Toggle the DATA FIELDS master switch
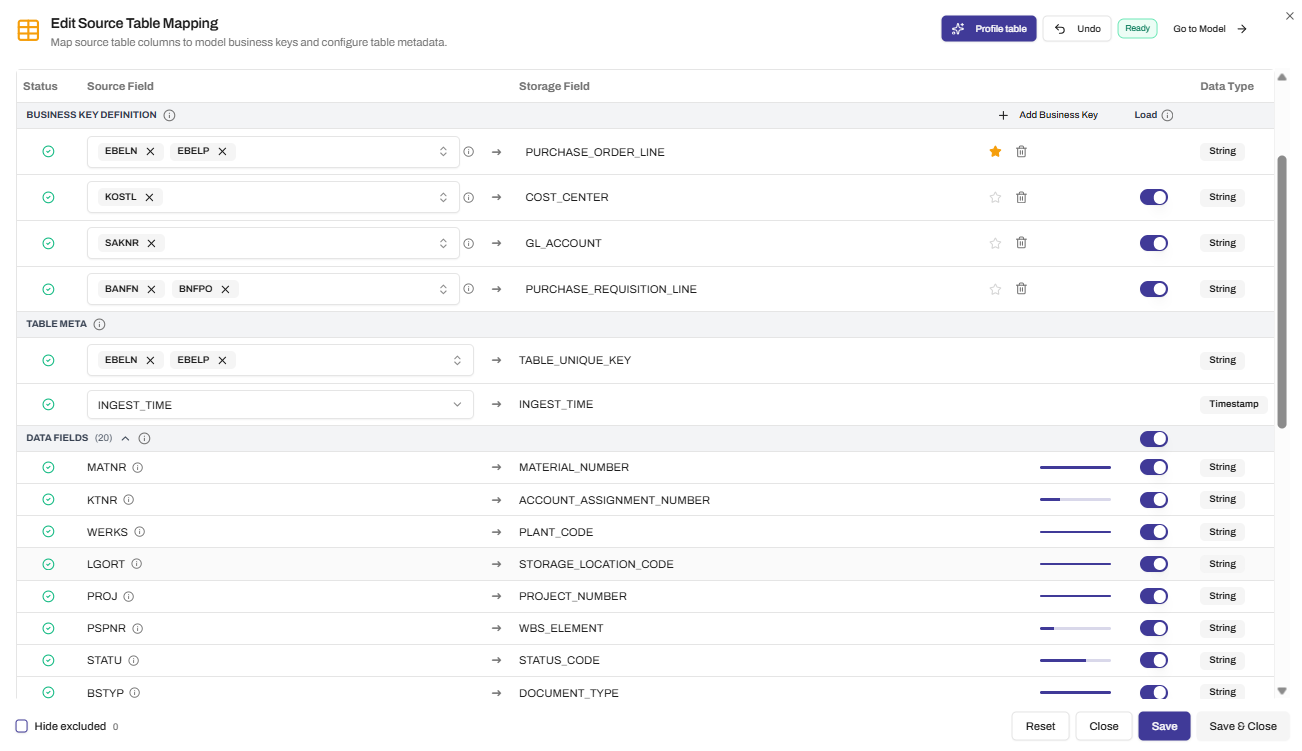Viewport: 1302px width, 751px height. [x=1153, y=438]
